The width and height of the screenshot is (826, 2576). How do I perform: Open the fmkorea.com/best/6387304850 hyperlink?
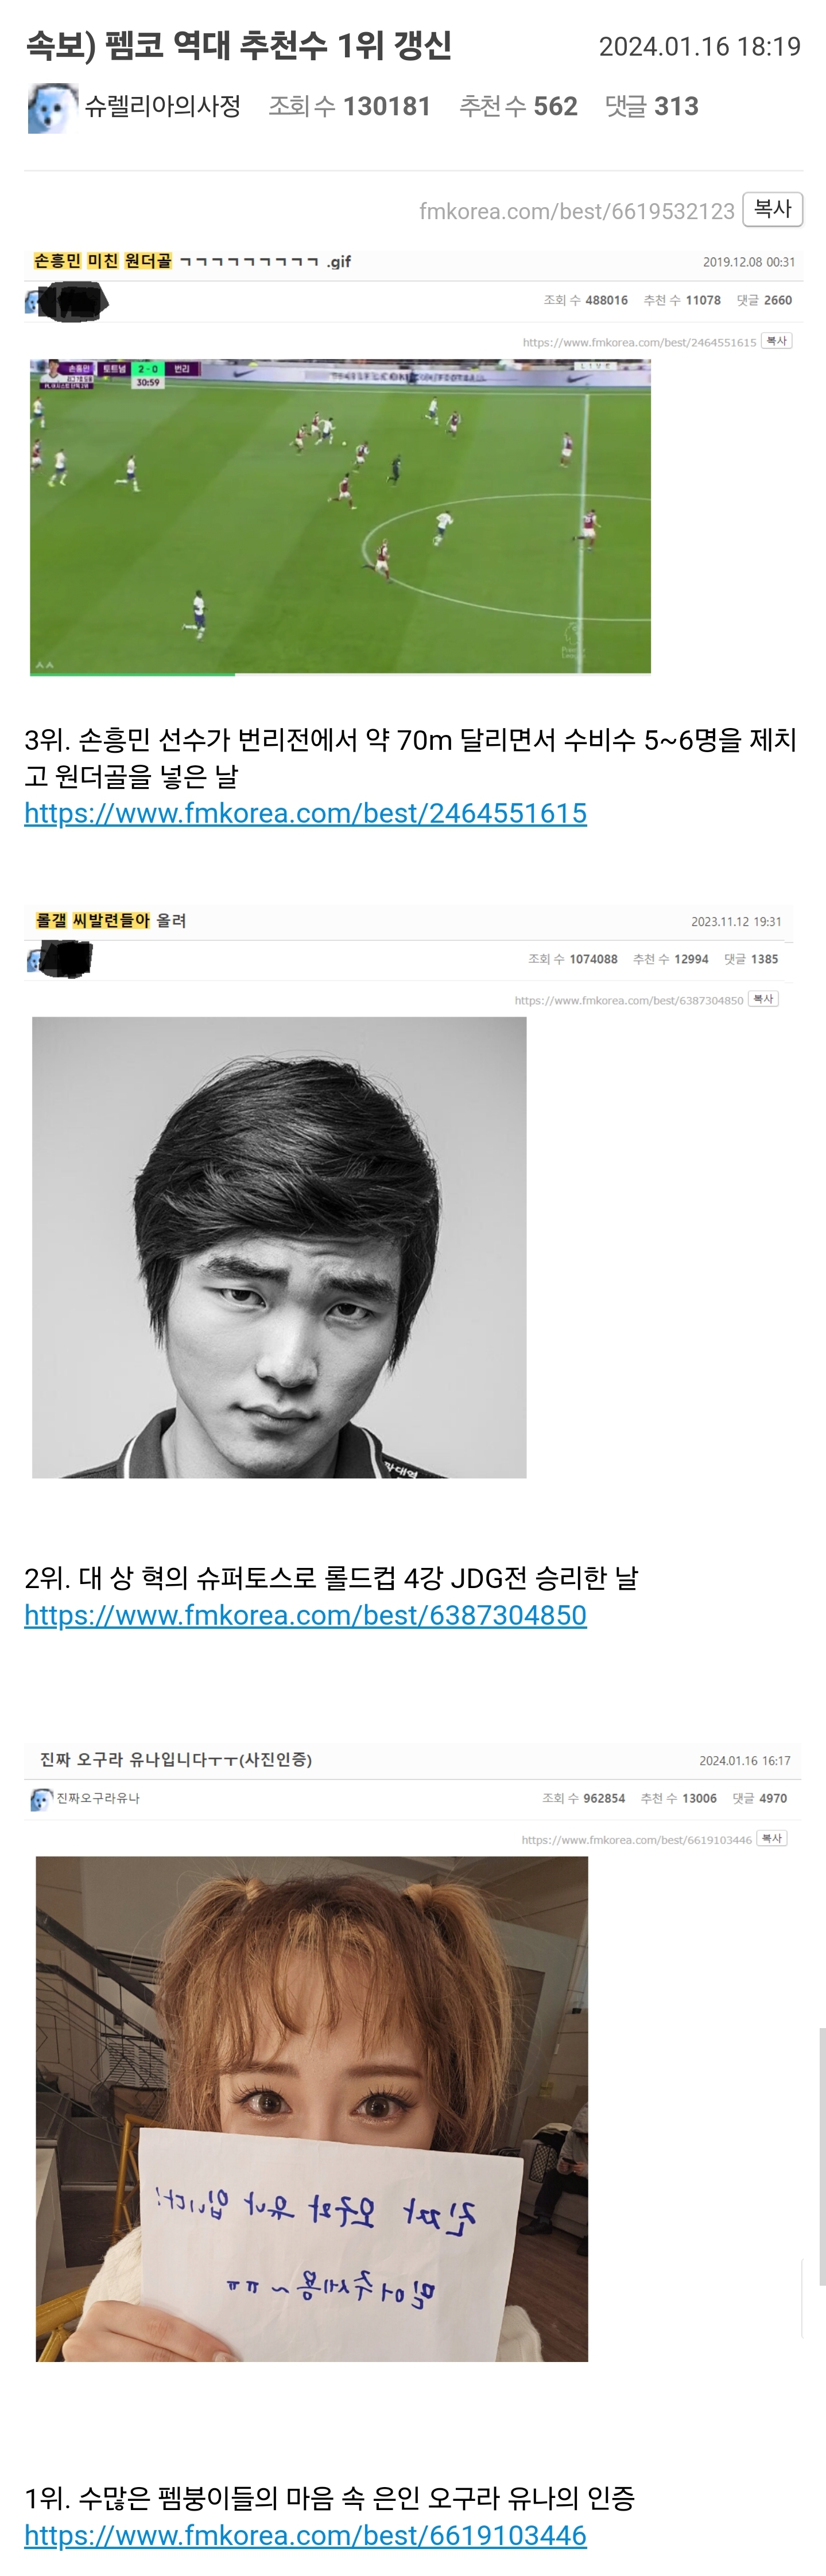coord(305,1615)
